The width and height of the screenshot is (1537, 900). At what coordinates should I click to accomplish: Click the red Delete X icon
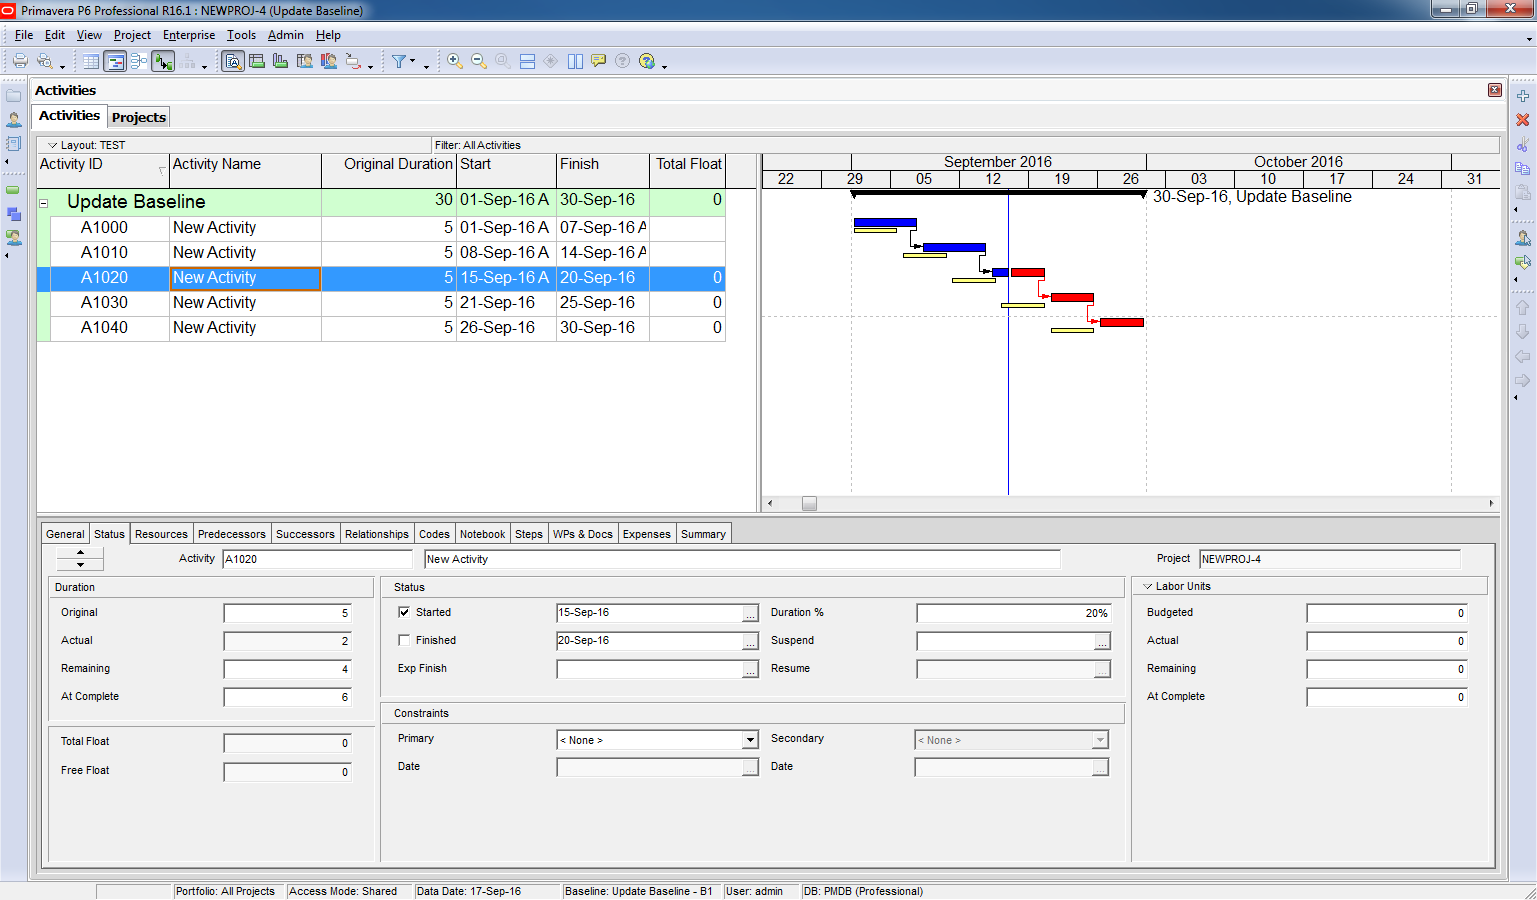pos(1522,120)
